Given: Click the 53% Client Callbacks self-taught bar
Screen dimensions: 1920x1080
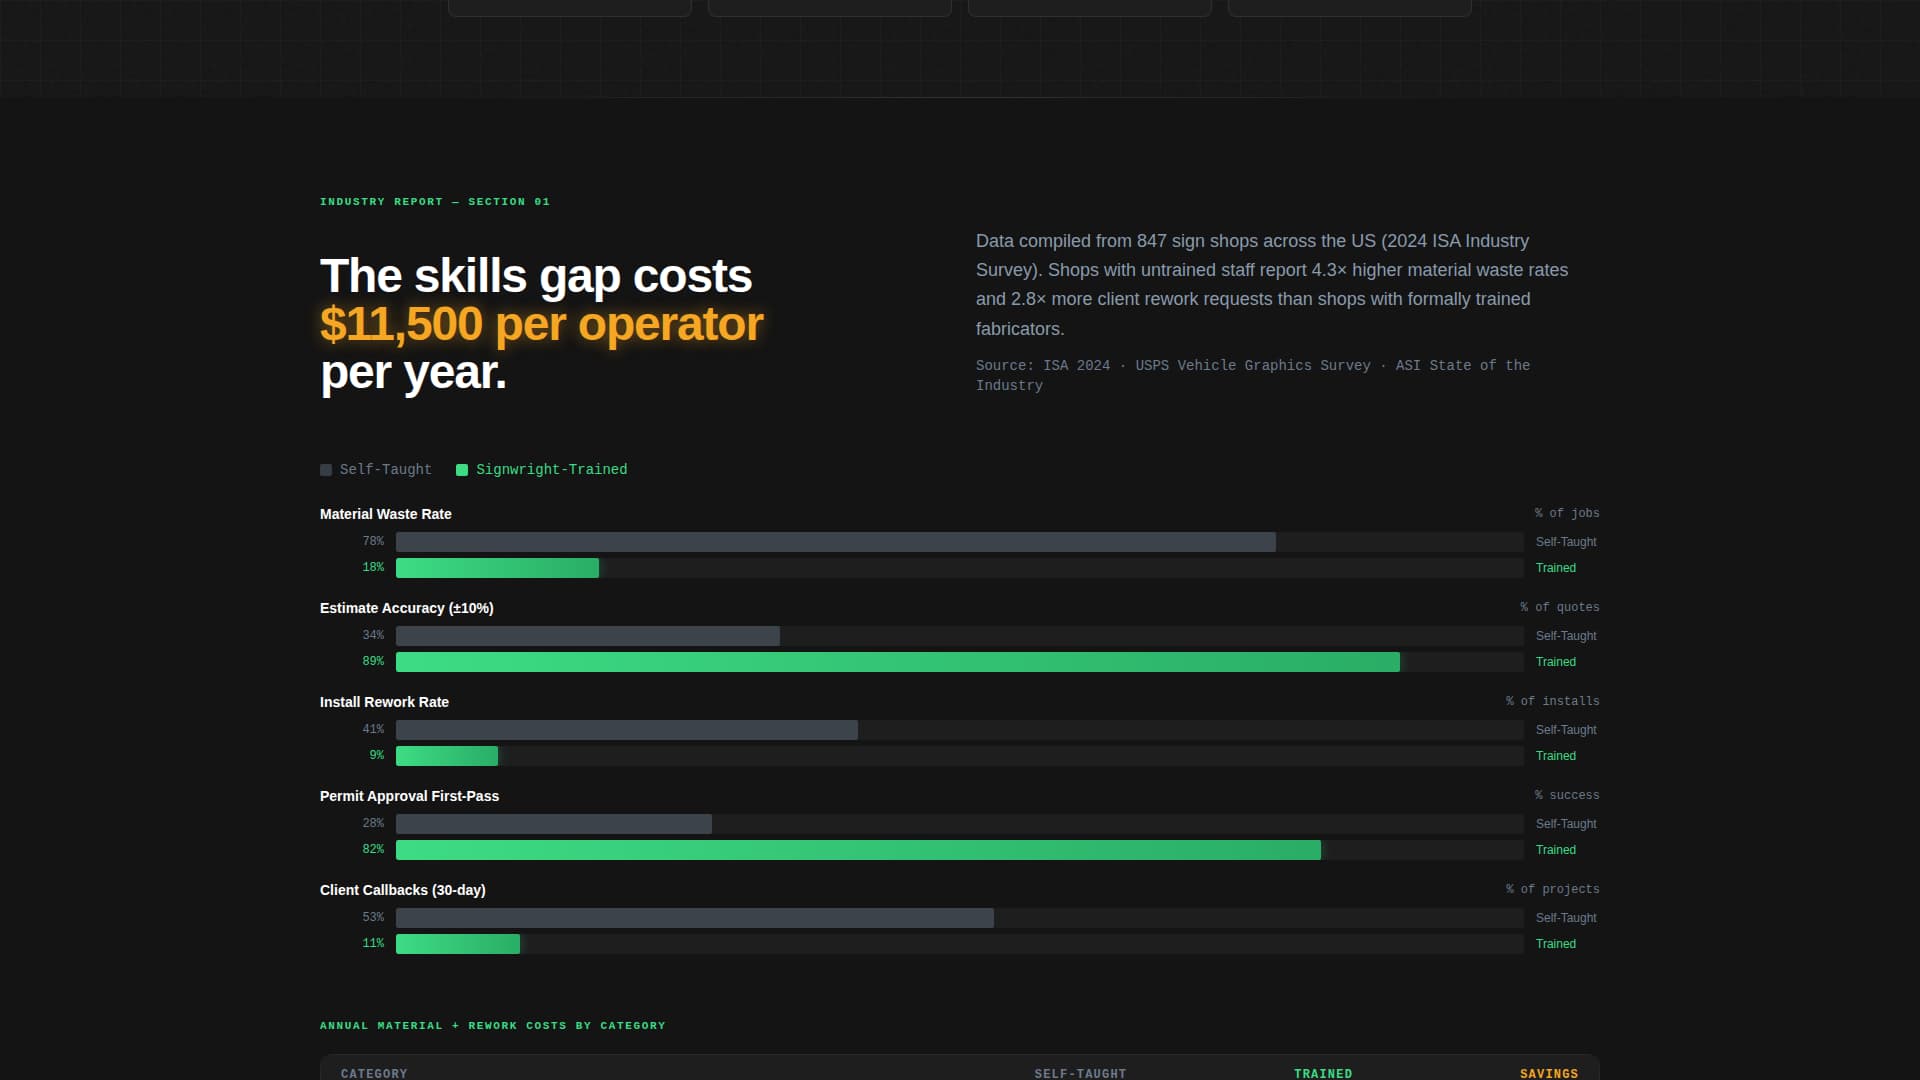Looking at the screenshot, I should click(x=695, y=918).
